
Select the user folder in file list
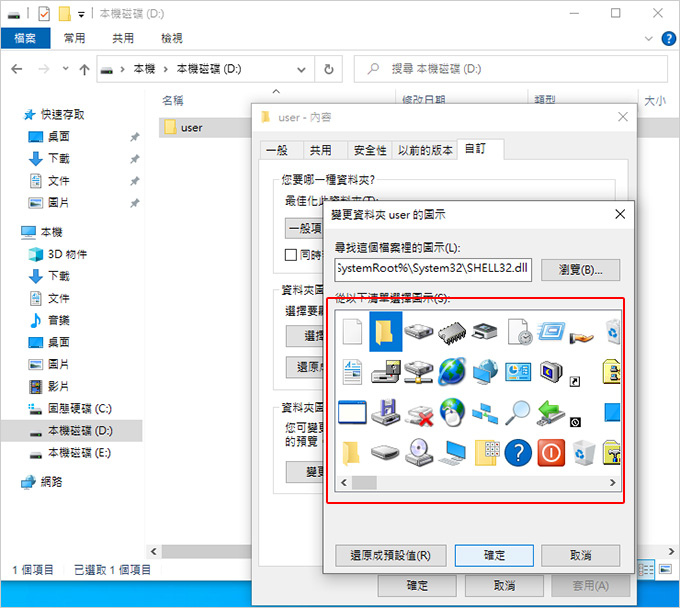[x=191, y=128]
